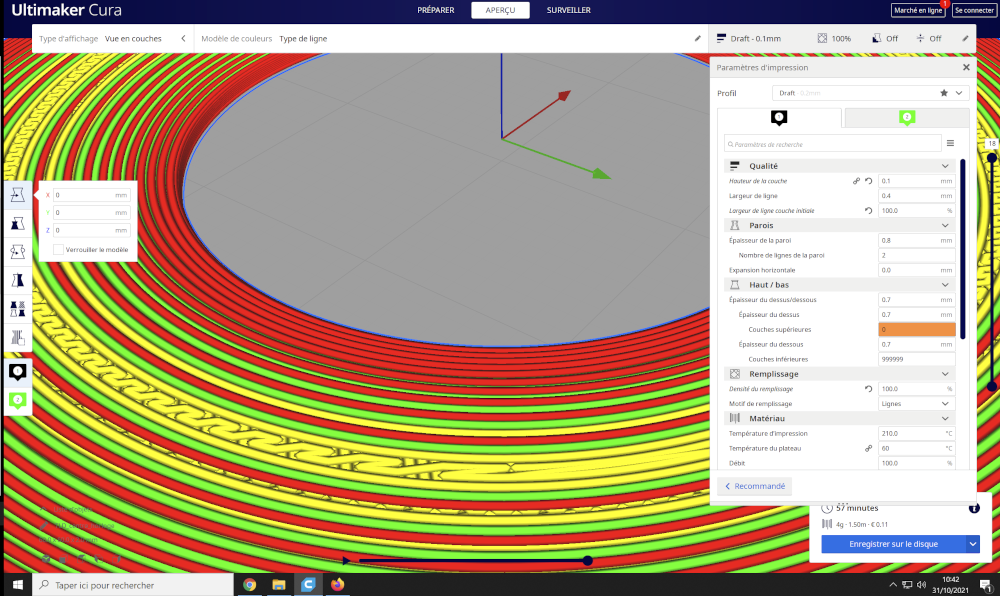Open Type d'affichage Vue en couches selector

112,38
